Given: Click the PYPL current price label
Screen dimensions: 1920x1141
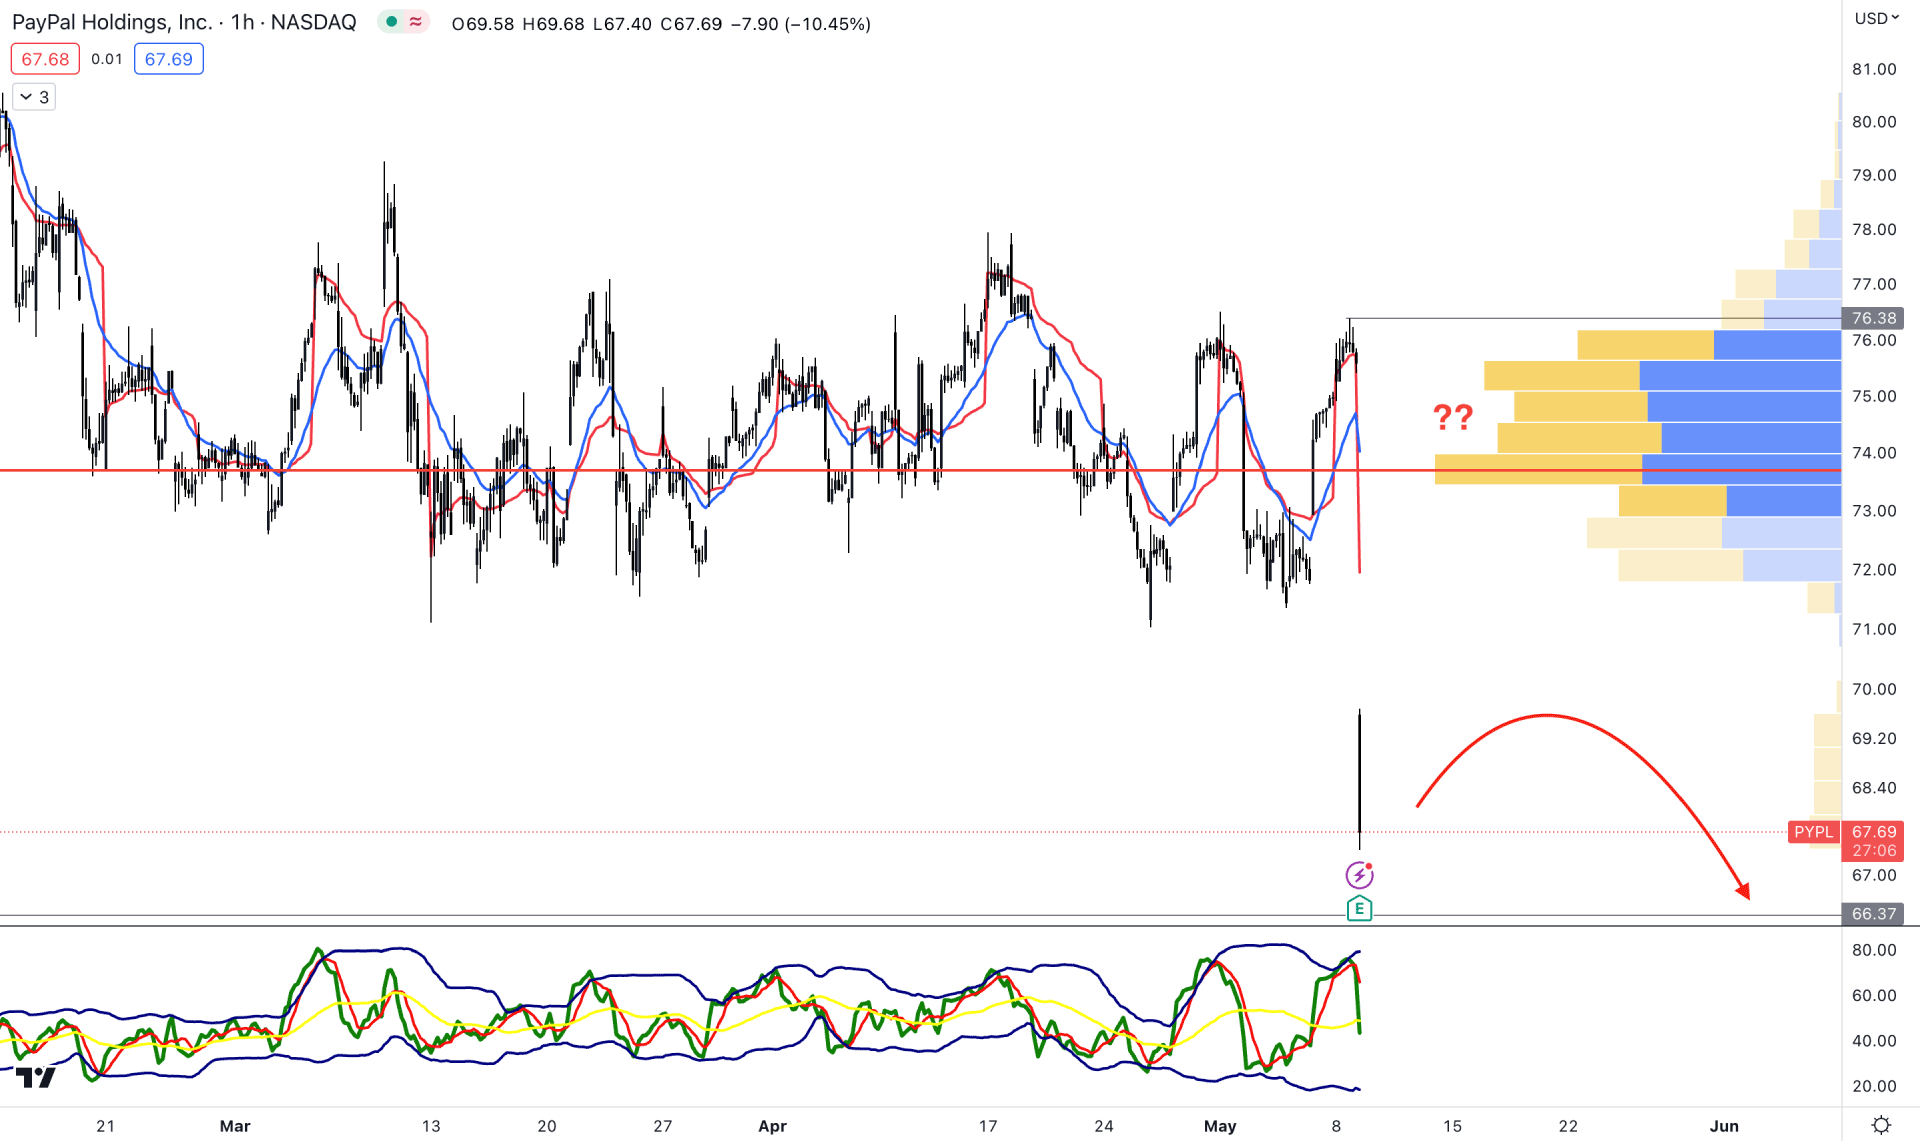Looking at the screenshot, I should tap(1813, 832).
